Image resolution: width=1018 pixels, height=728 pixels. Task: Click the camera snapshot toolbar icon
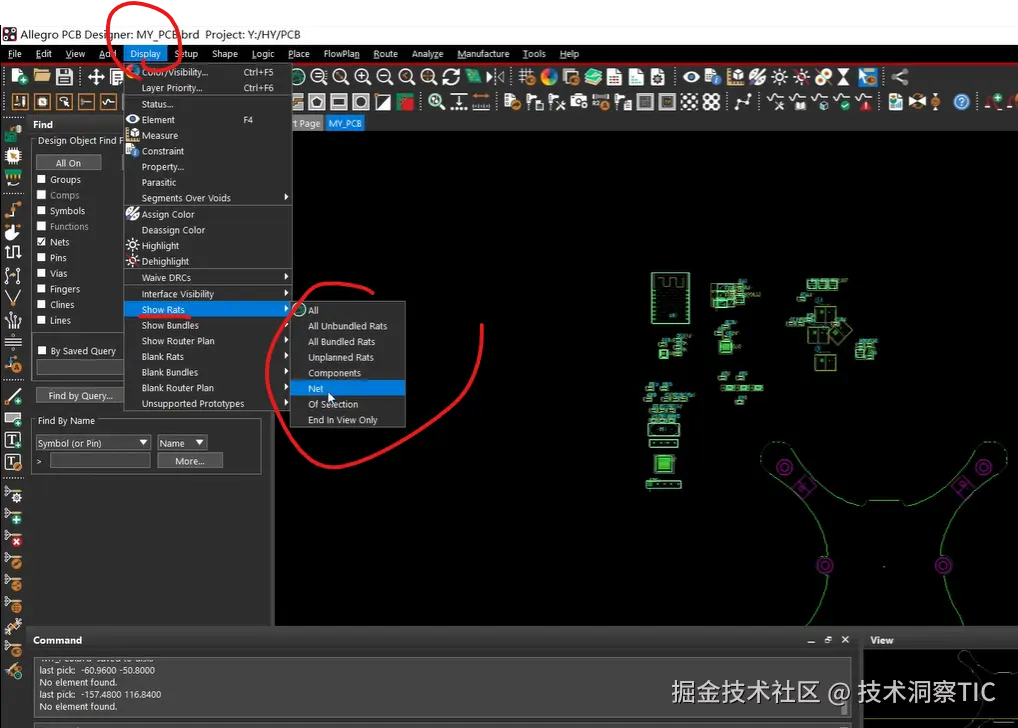[x=578, y=102]
